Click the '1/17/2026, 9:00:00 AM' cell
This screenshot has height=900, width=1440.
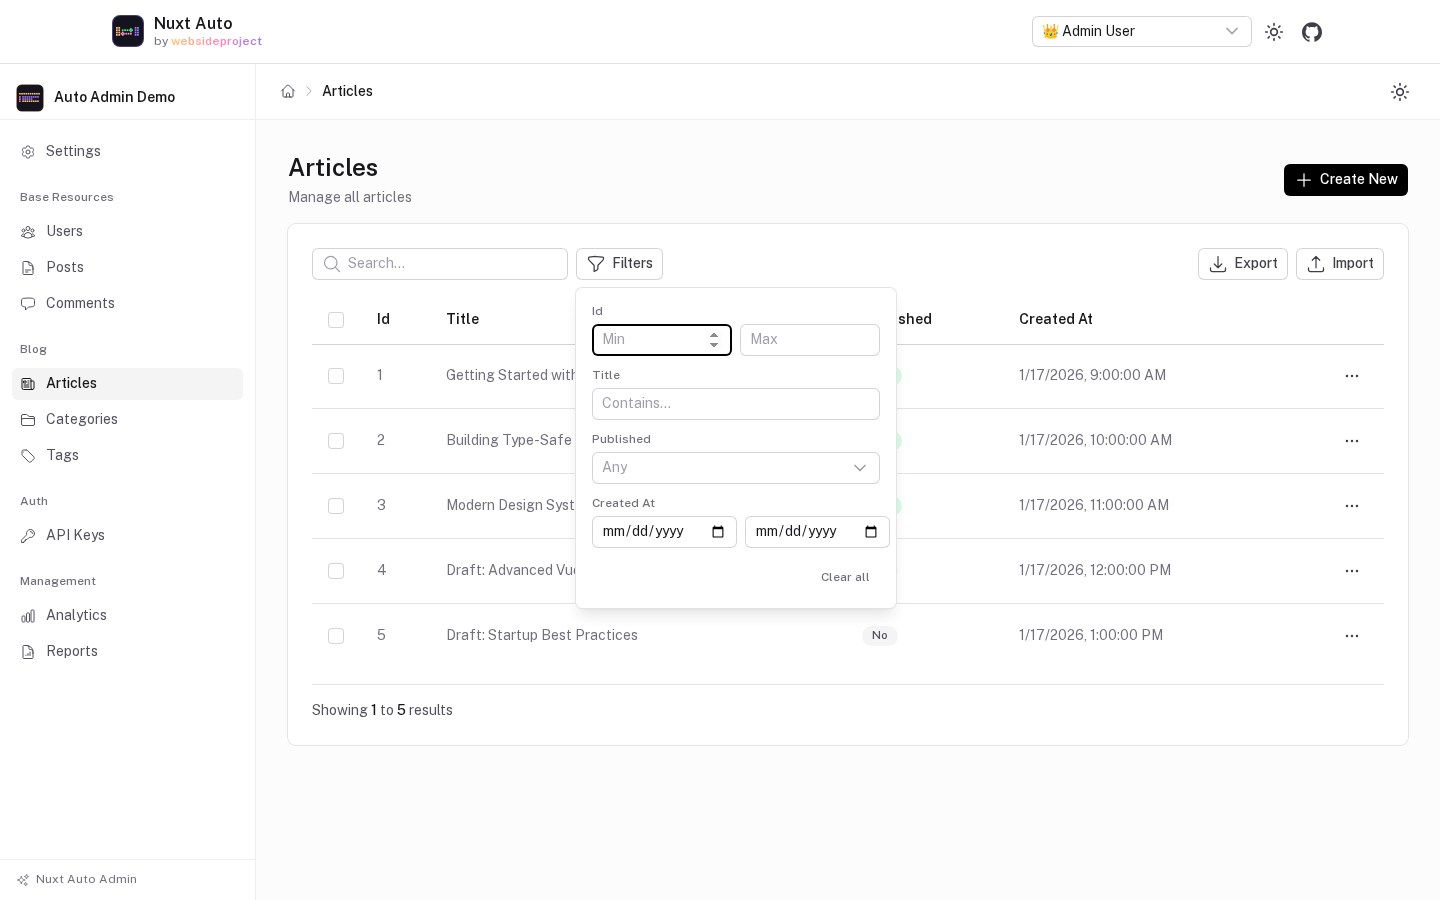(x=1093, y=375)
